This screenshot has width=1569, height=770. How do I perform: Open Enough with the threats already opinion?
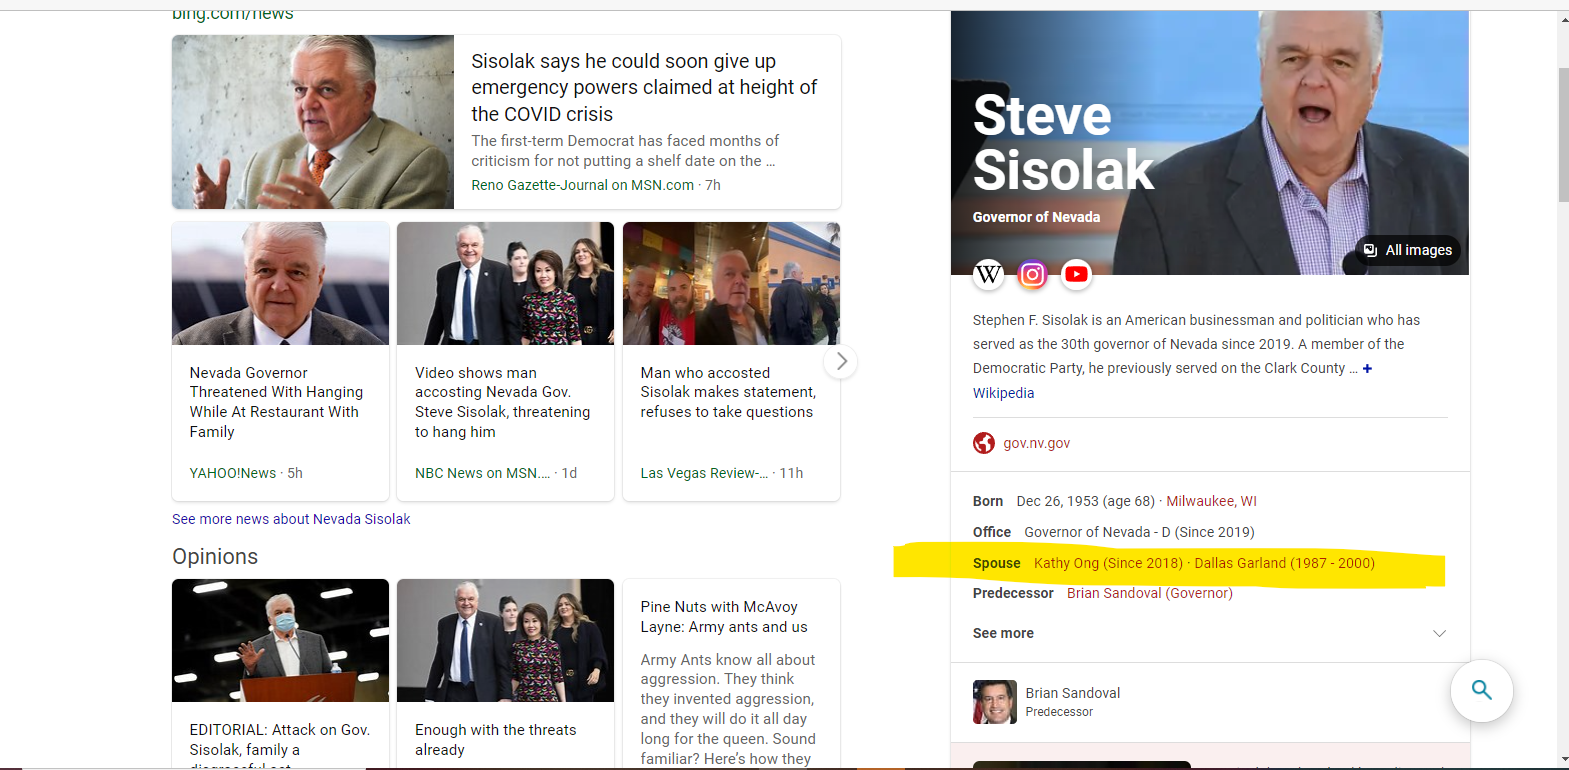(x=496, y=740)
